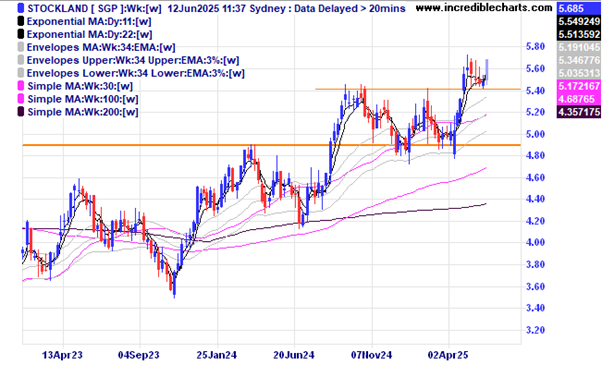The image size is (602, 365).
Task: Click the 5.172167 MA value box
Action: point(579,86)
